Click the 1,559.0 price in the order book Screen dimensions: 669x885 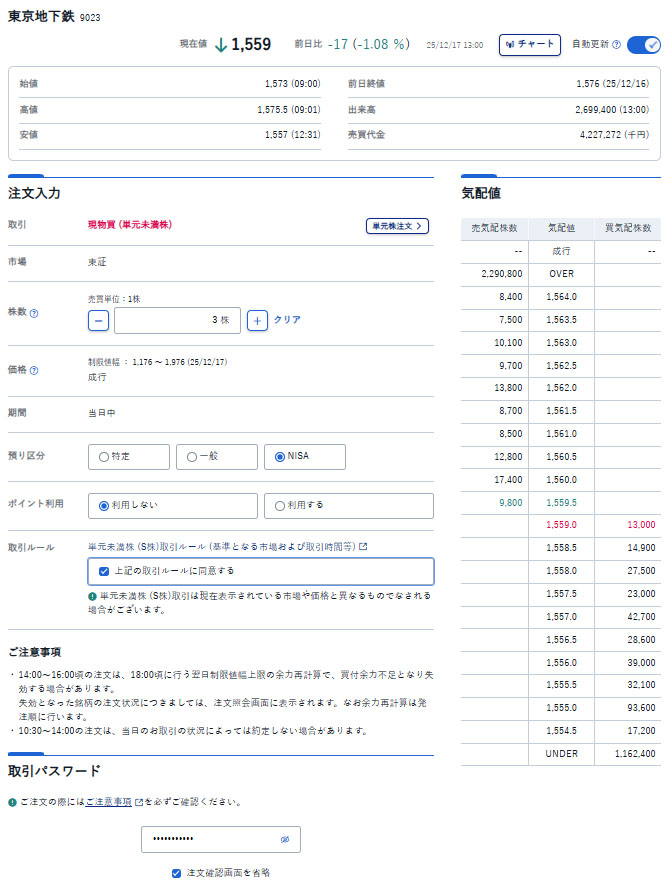561,523
